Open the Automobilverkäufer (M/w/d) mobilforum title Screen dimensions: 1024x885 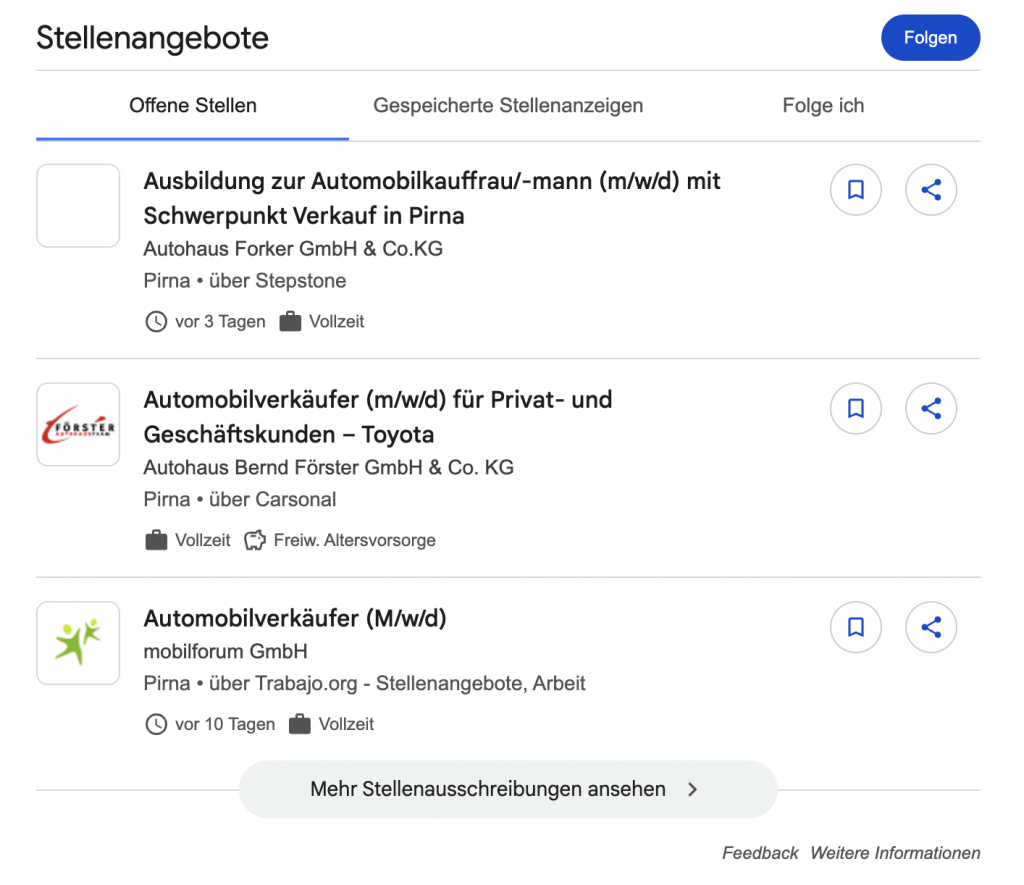tap(295, 618)
